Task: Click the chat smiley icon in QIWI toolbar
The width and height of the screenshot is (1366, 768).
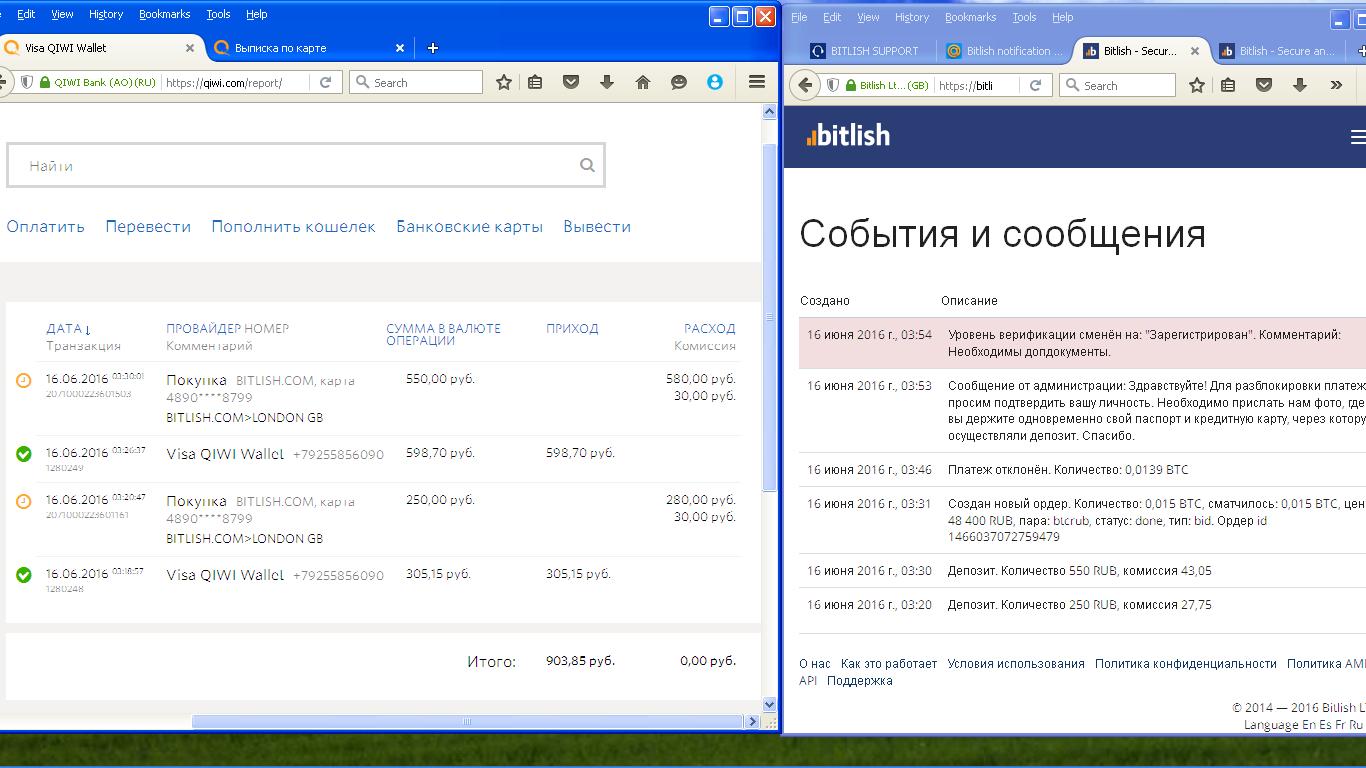Action: pyautogui.click(x=679, y=82)
